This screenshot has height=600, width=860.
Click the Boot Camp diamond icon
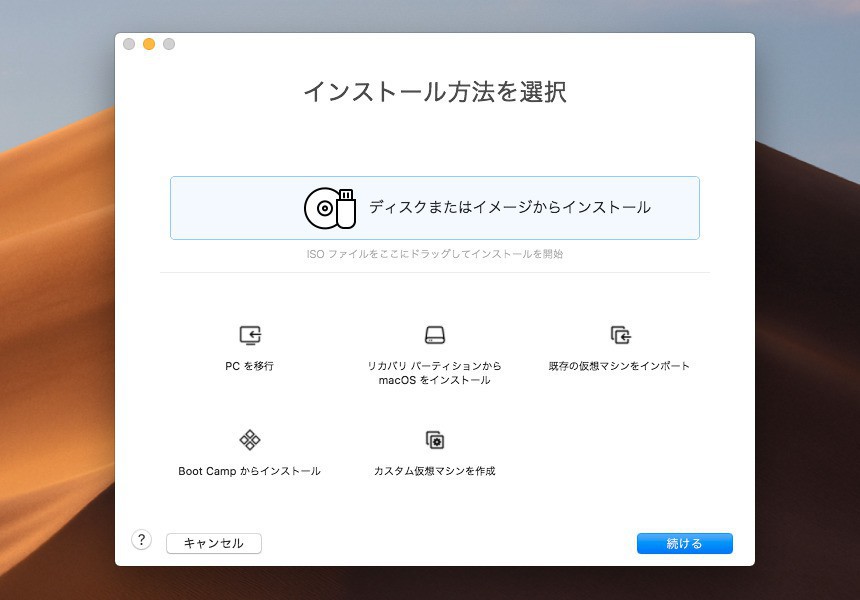click(x=250, y=440)
